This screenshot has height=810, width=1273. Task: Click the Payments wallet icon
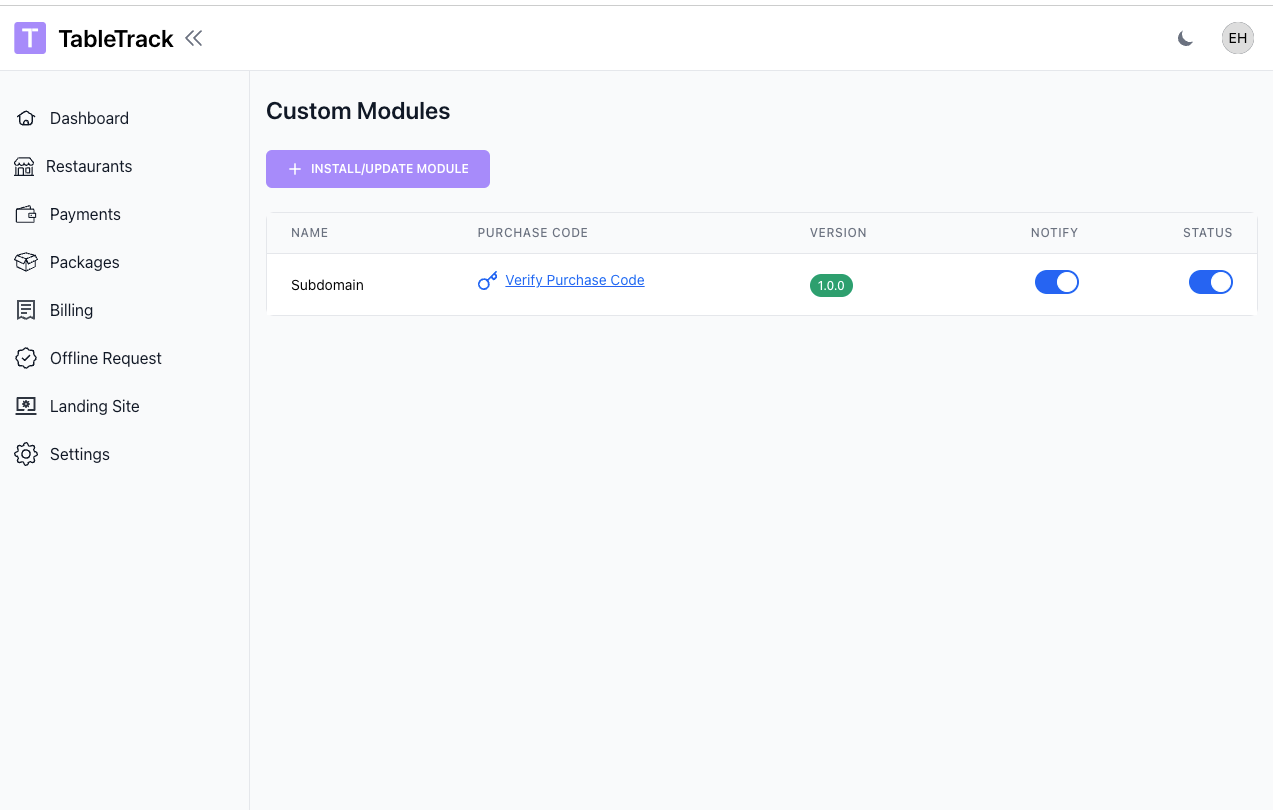tap(26, 214)
